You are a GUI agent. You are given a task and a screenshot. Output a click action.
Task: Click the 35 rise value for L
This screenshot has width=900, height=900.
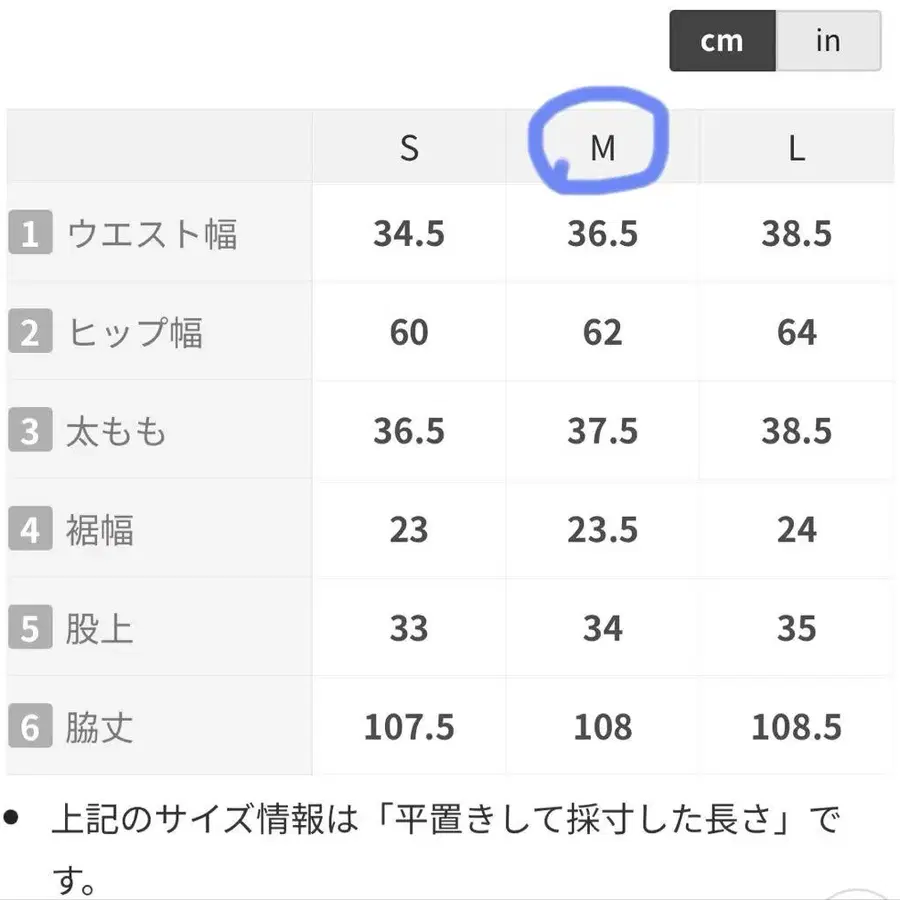click(796, 629)
